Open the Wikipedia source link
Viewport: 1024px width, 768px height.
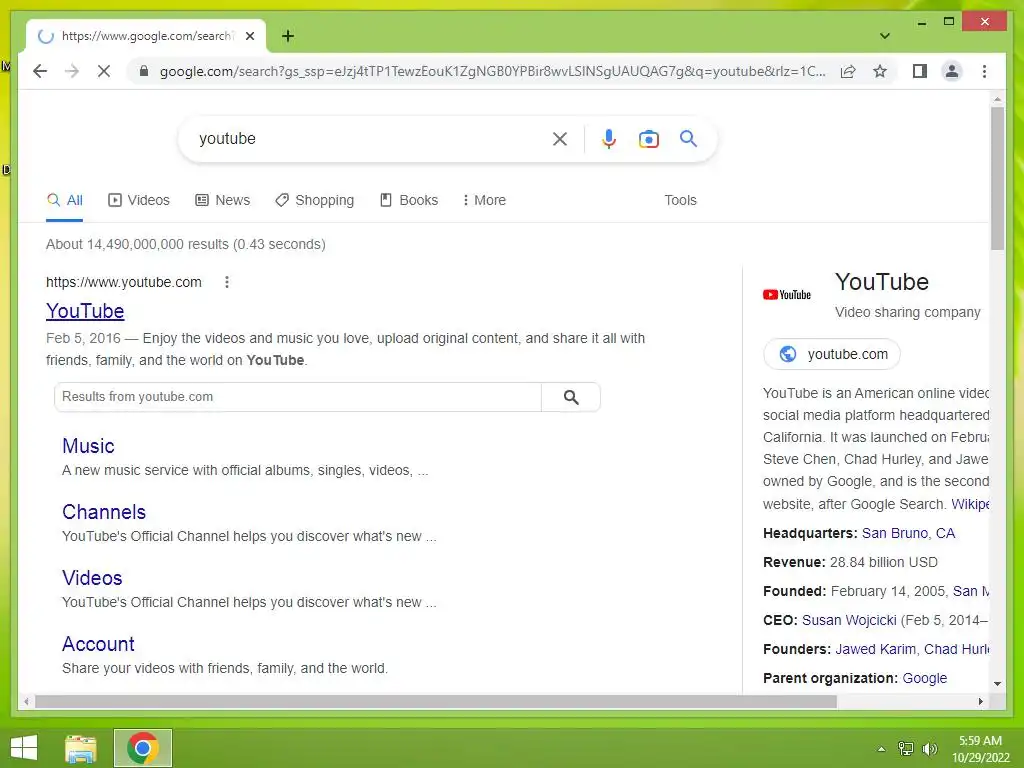[969, 504]
